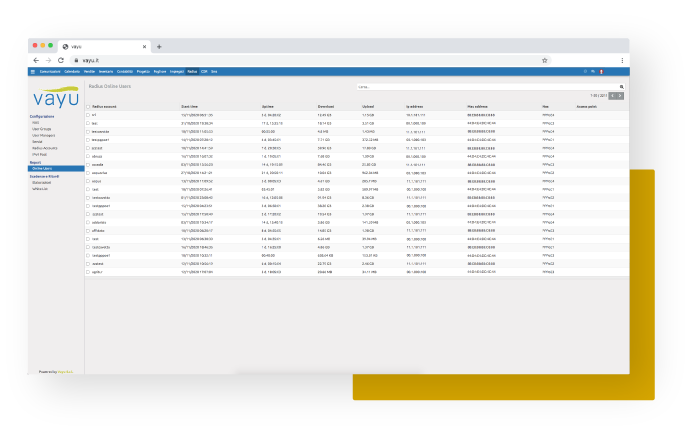
Task: Click the vayu logo
Action: 56,97
